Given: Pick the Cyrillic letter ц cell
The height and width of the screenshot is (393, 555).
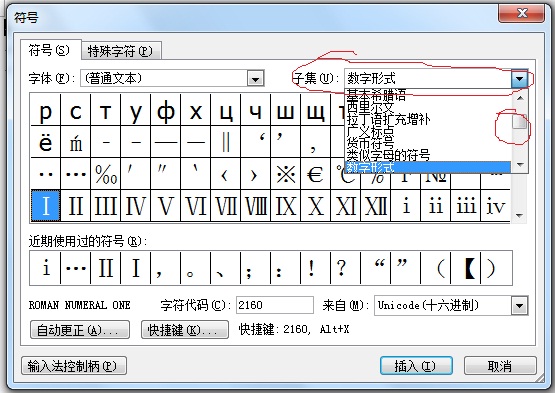Looking at the screenshot, I should point(225,110).
